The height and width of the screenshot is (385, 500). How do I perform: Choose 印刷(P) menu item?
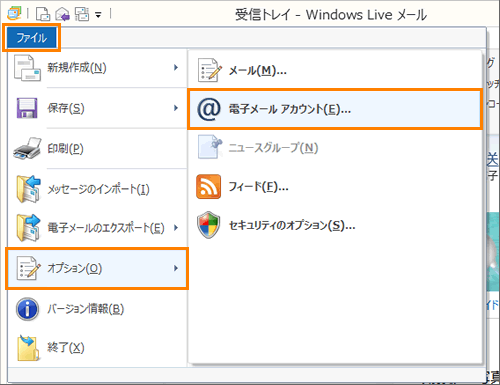(x=97, y=148)
